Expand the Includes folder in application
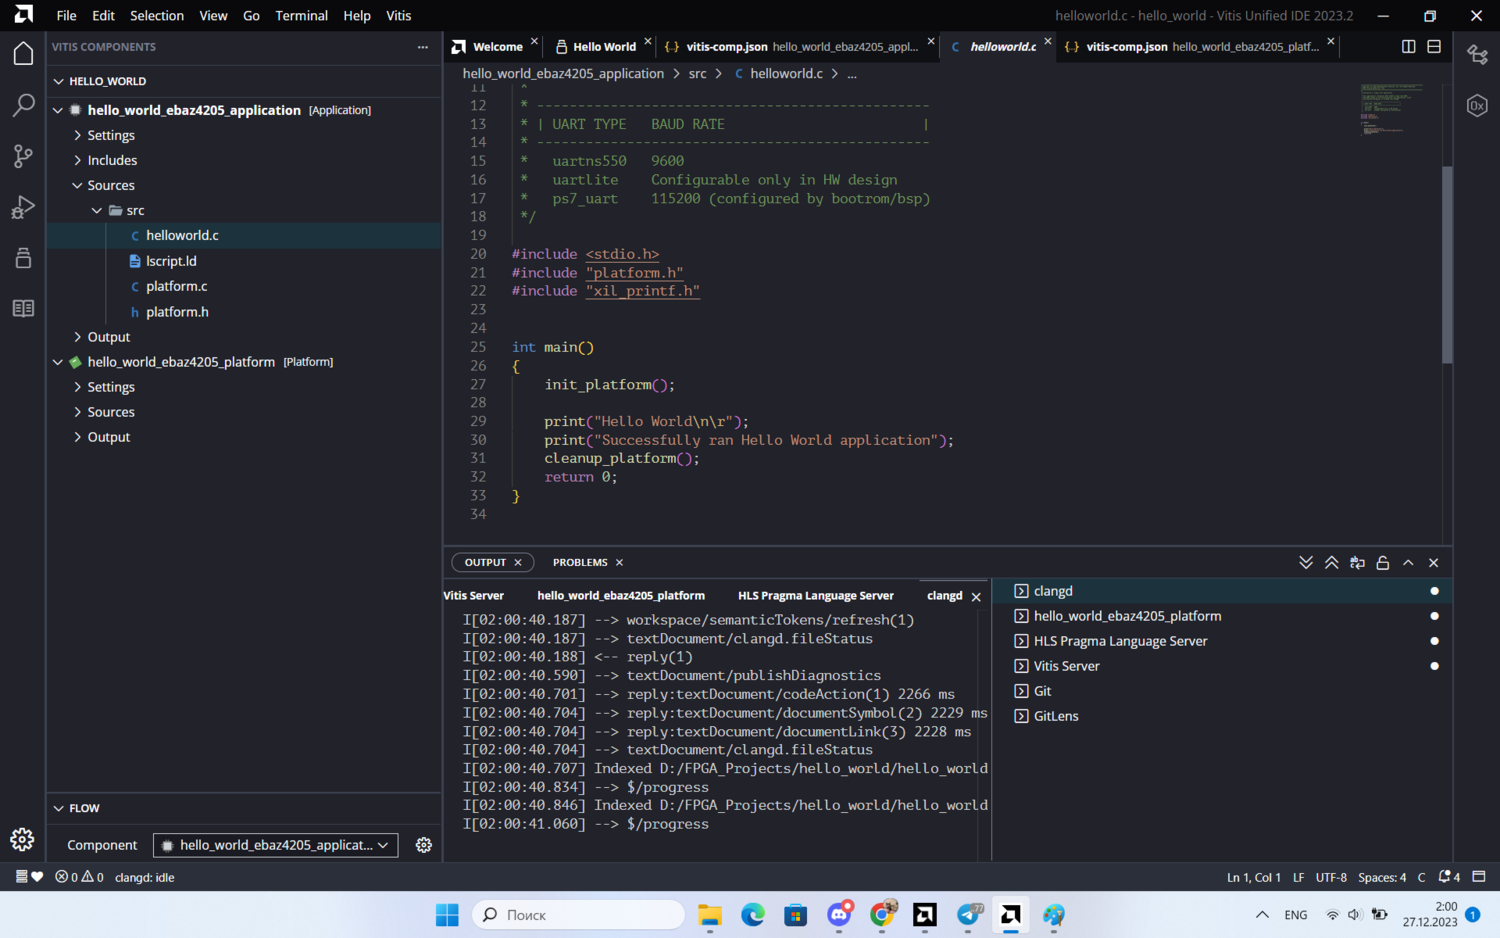 pyautogui.click(x=112, y=160)
